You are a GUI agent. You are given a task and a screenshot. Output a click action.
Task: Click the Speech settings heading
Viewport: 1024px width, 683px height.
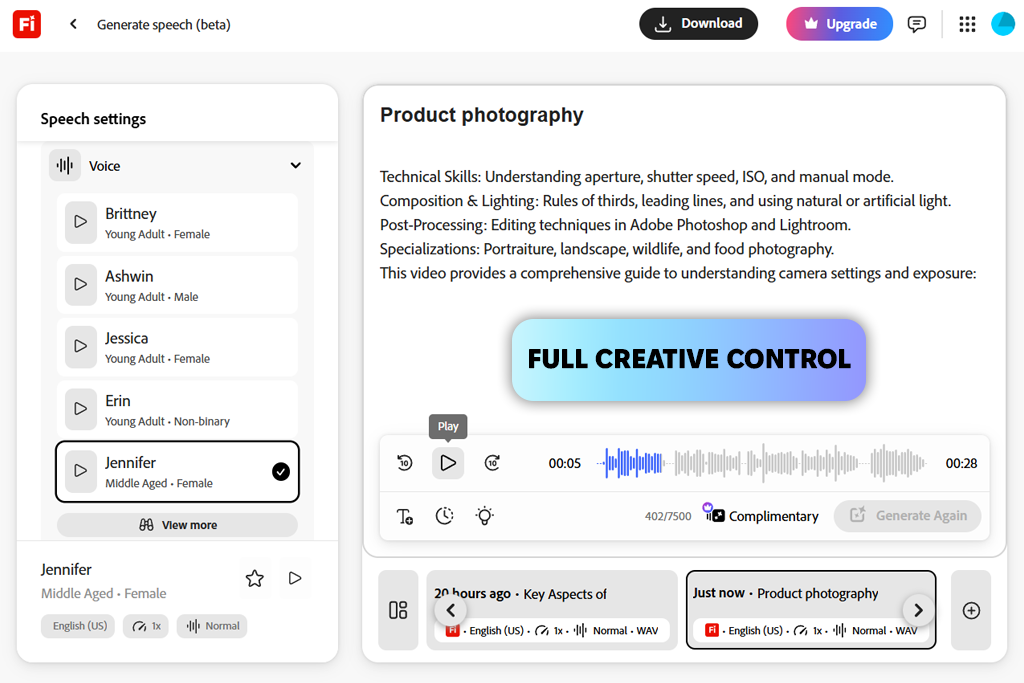pyautogui.click(x=93, y=119)
